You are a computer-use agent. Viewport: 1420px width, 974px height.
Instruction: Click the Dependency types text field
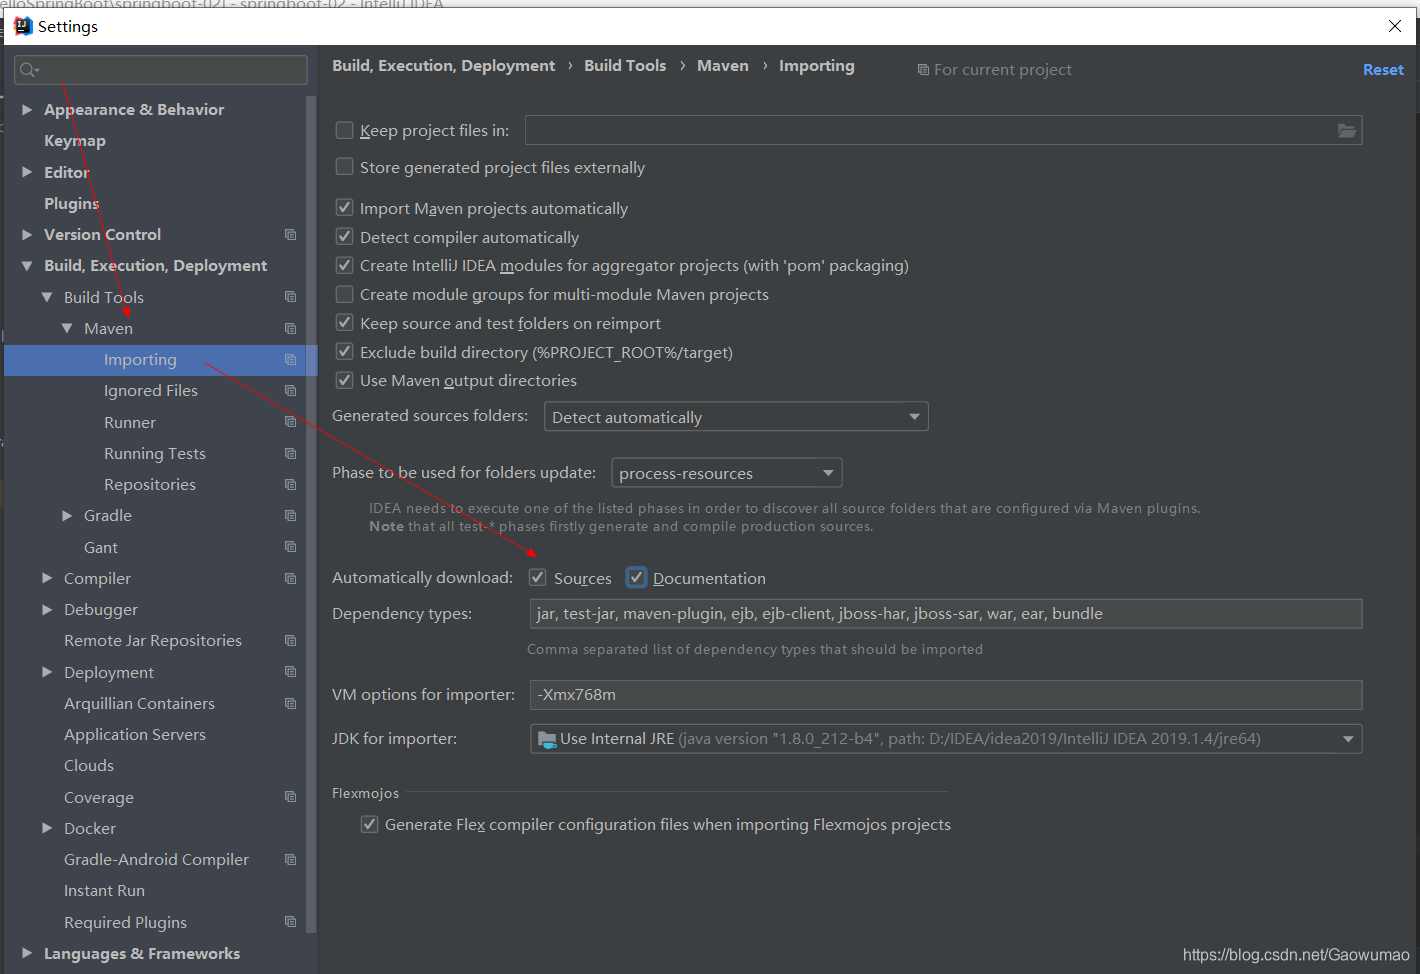(946, 614)
